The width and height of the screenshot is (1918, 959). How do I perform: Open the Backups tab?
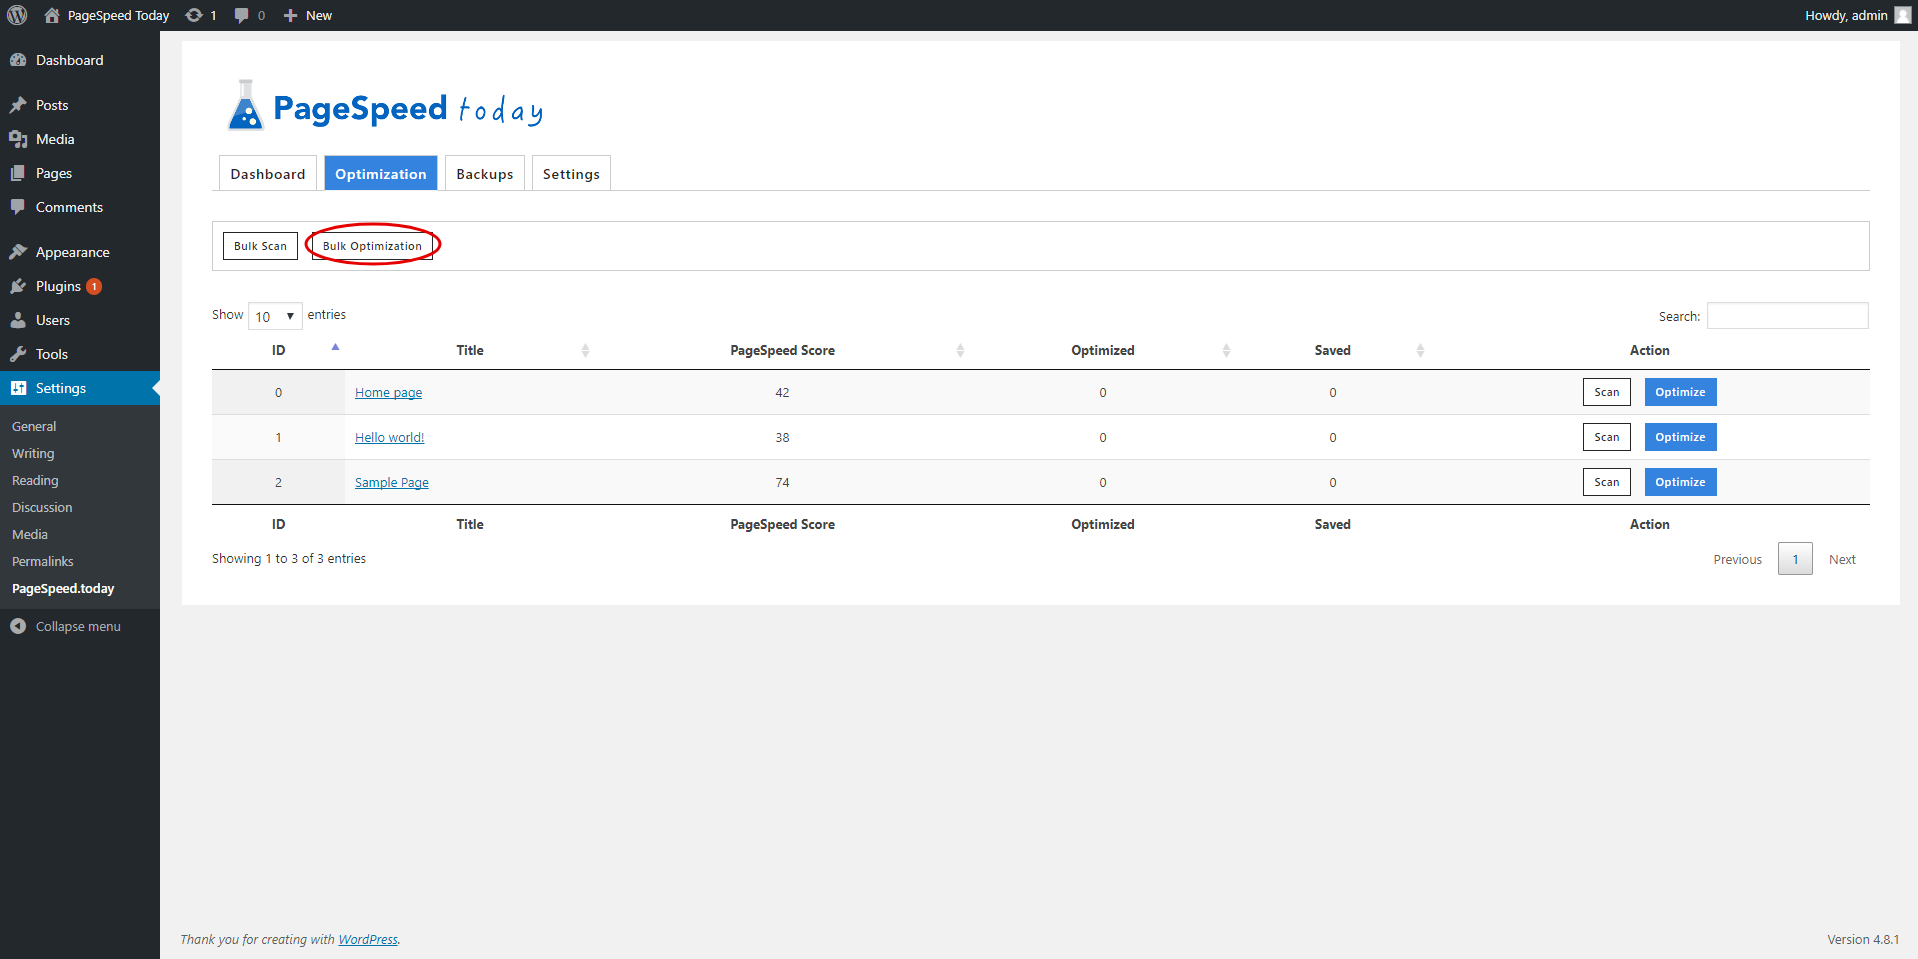click(x=485, y=173)
